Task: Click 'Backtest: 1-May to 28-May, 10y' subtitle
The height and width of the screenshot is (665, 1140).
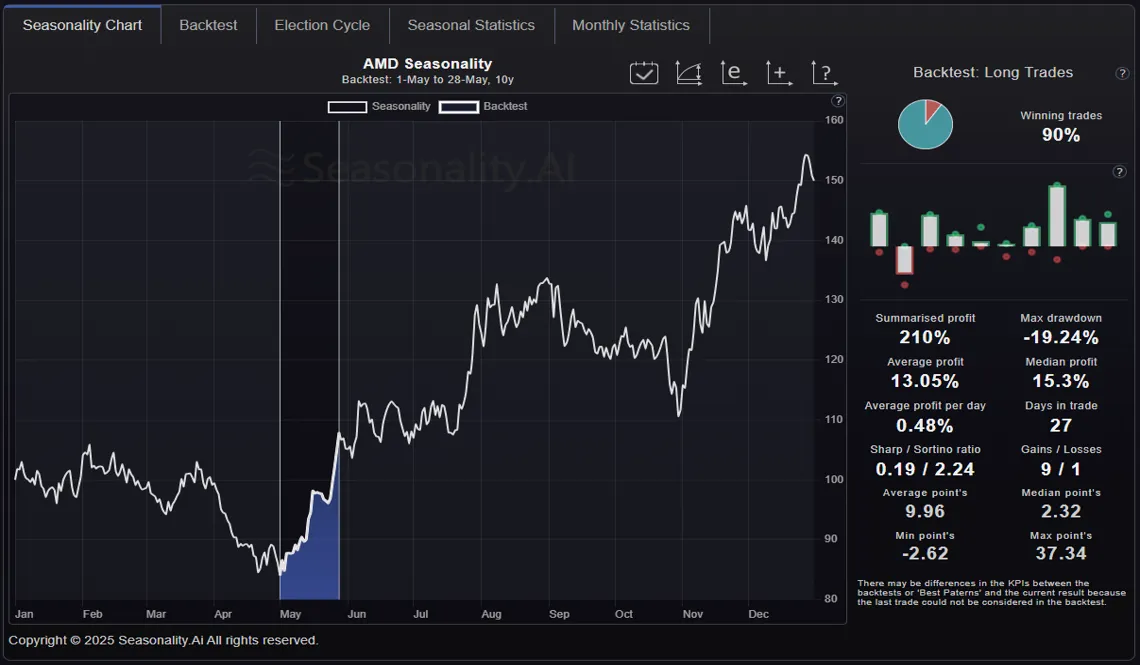Action: tap(428, 80)
